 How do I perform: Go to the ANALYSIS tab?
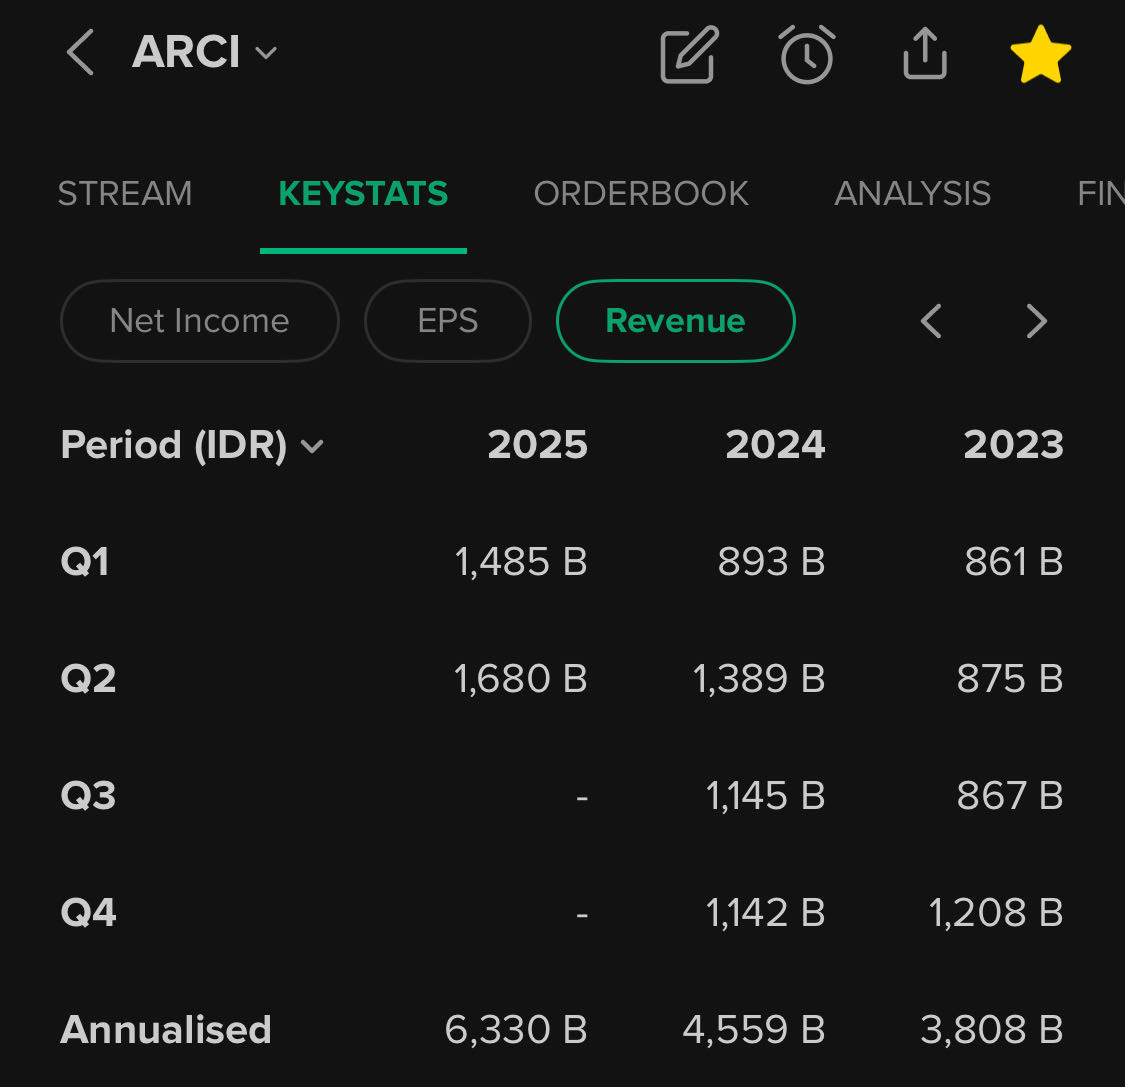coord(912,193)
